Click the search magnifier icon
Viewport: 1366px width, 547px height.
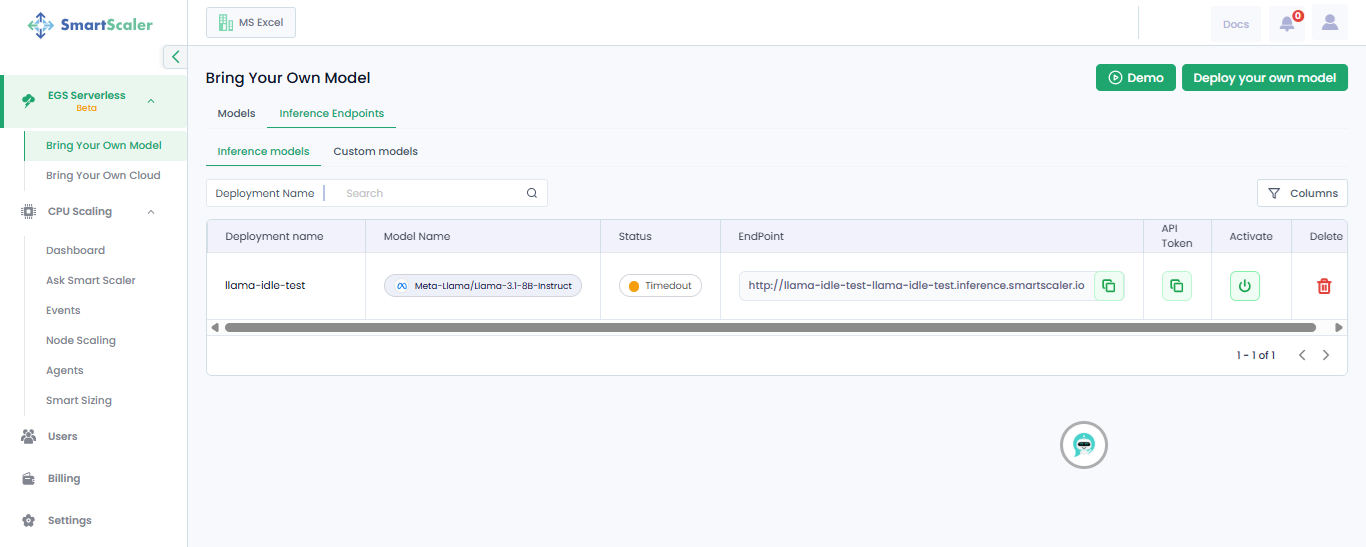(x=532, y=193)
